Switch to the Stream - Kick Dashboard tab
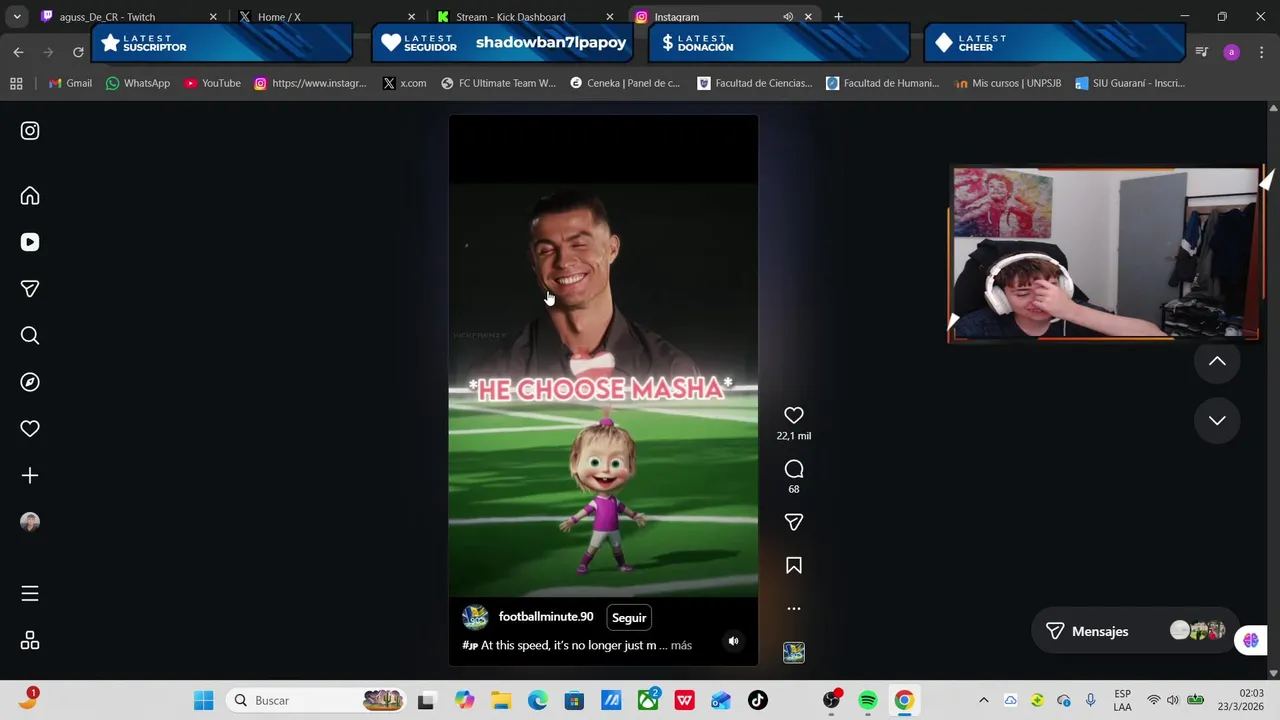 click(x=525, y=17)
